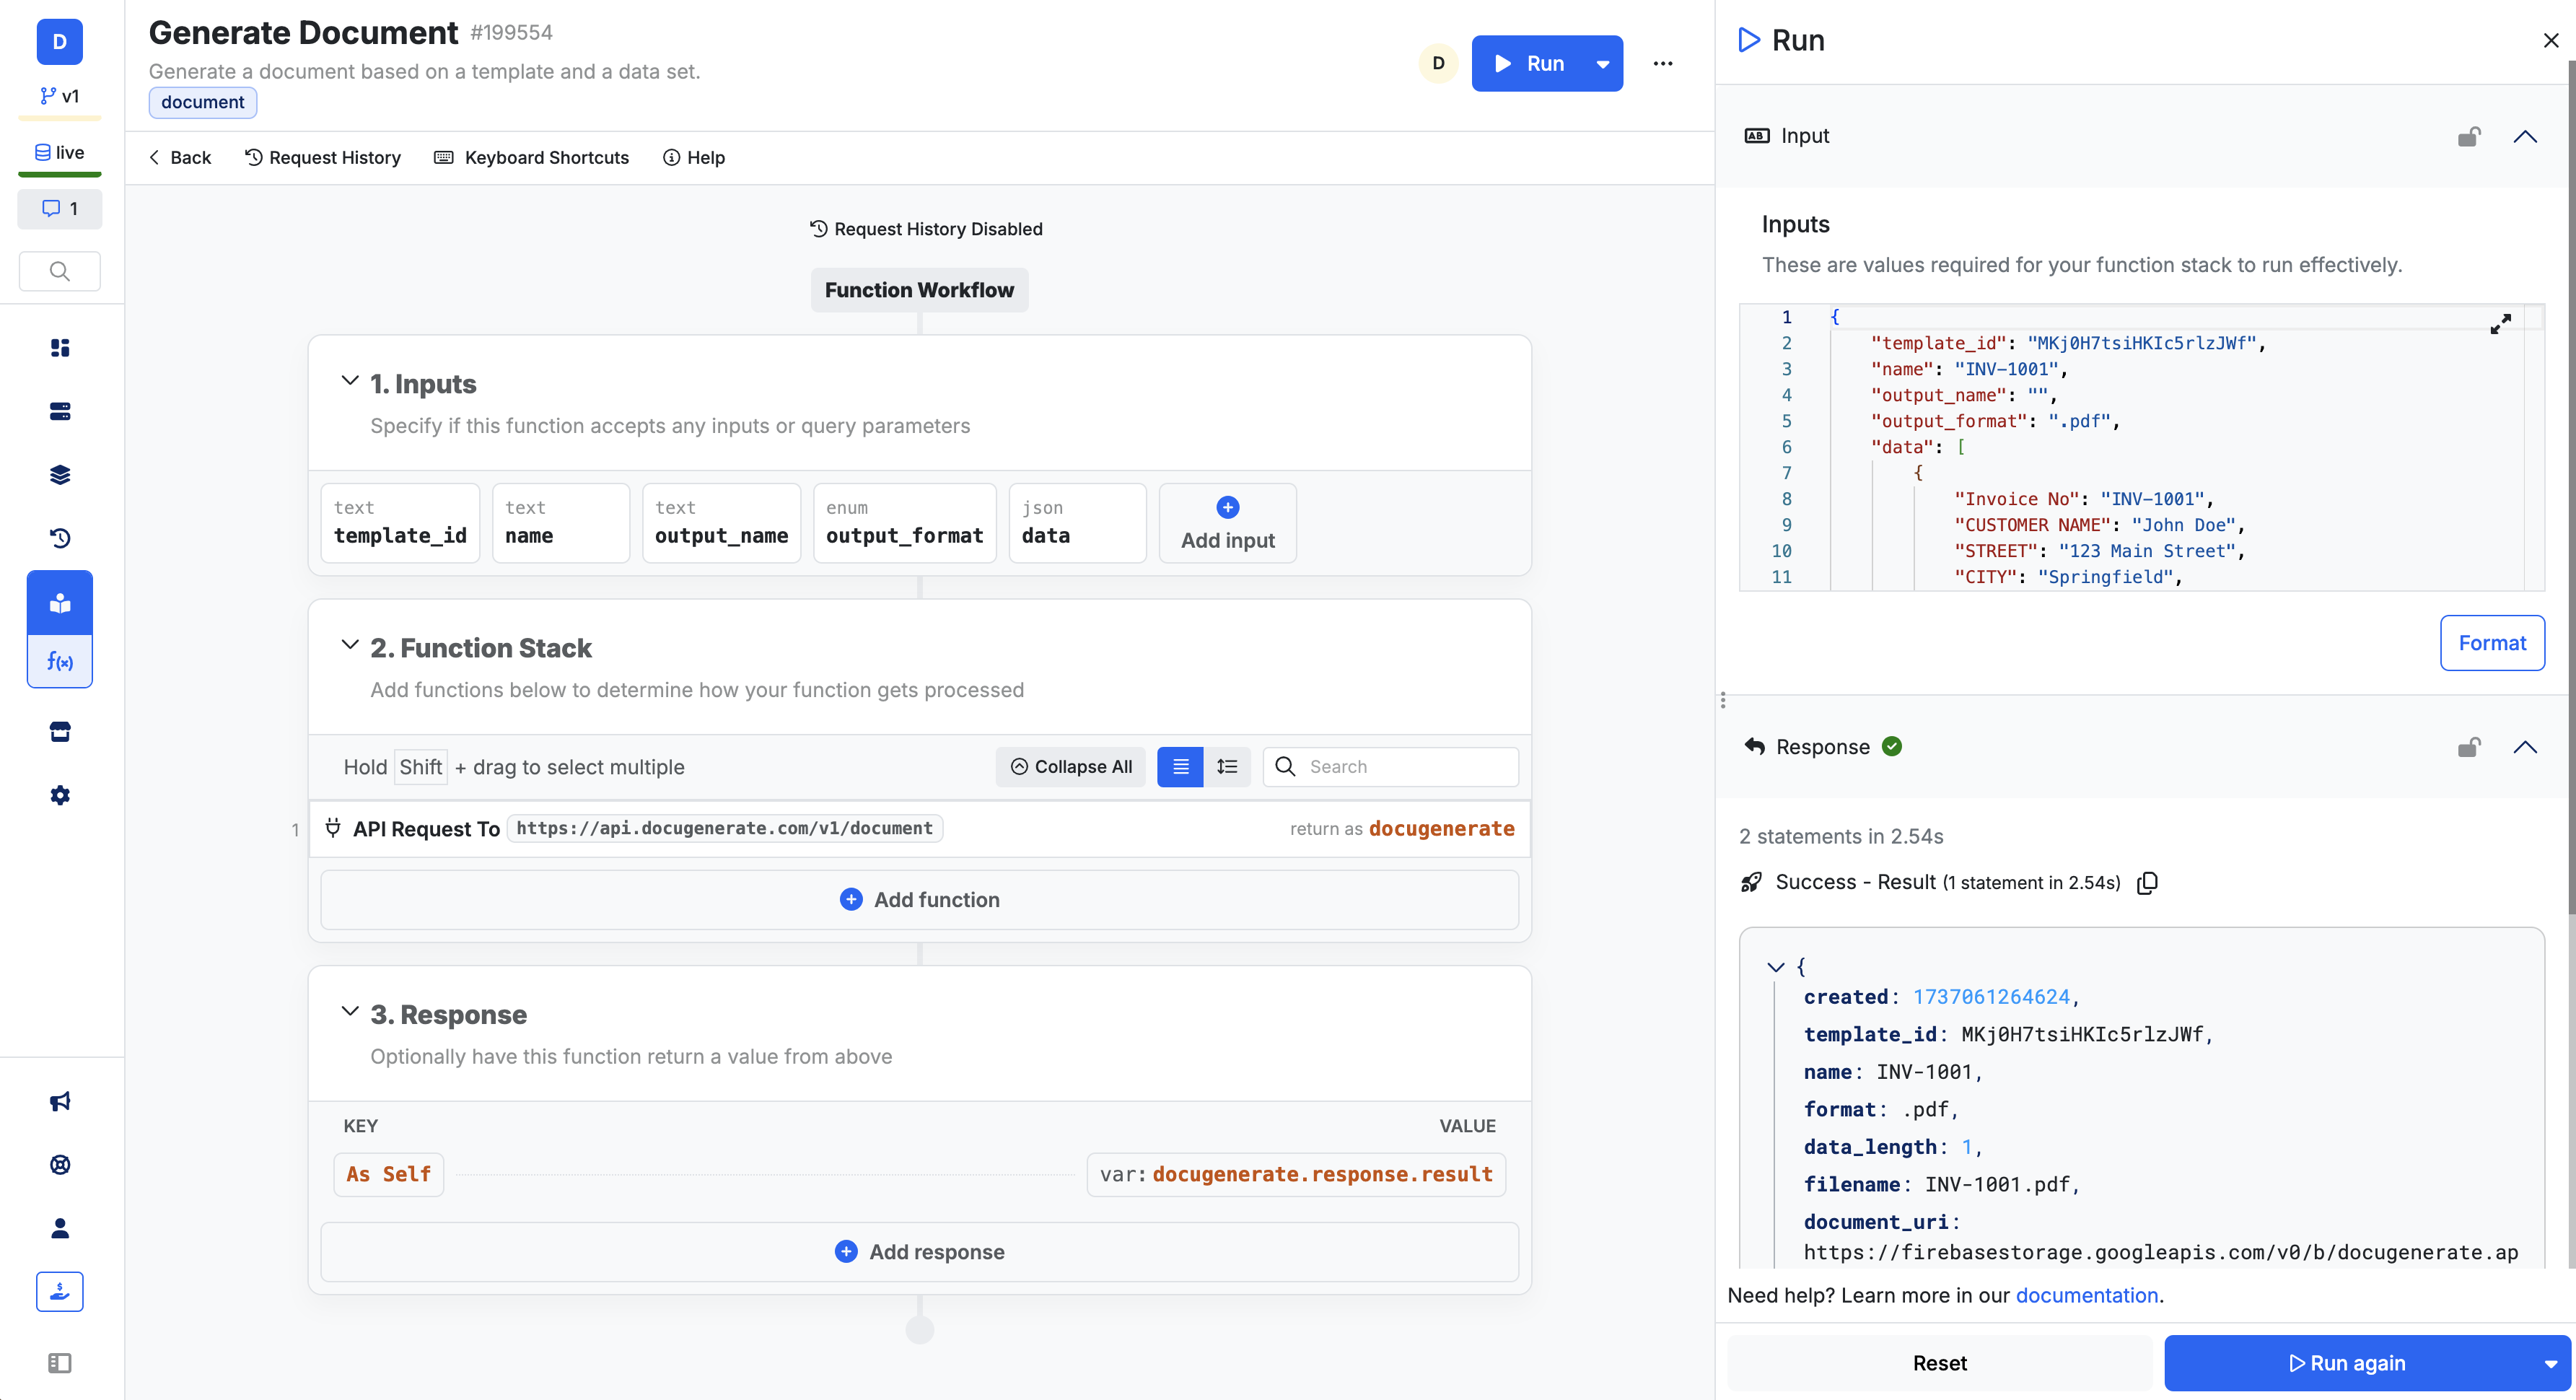Click the Add input plus icon
The width and height of the screenshot is (2576, 1400).
click(x=1229, y=507)
